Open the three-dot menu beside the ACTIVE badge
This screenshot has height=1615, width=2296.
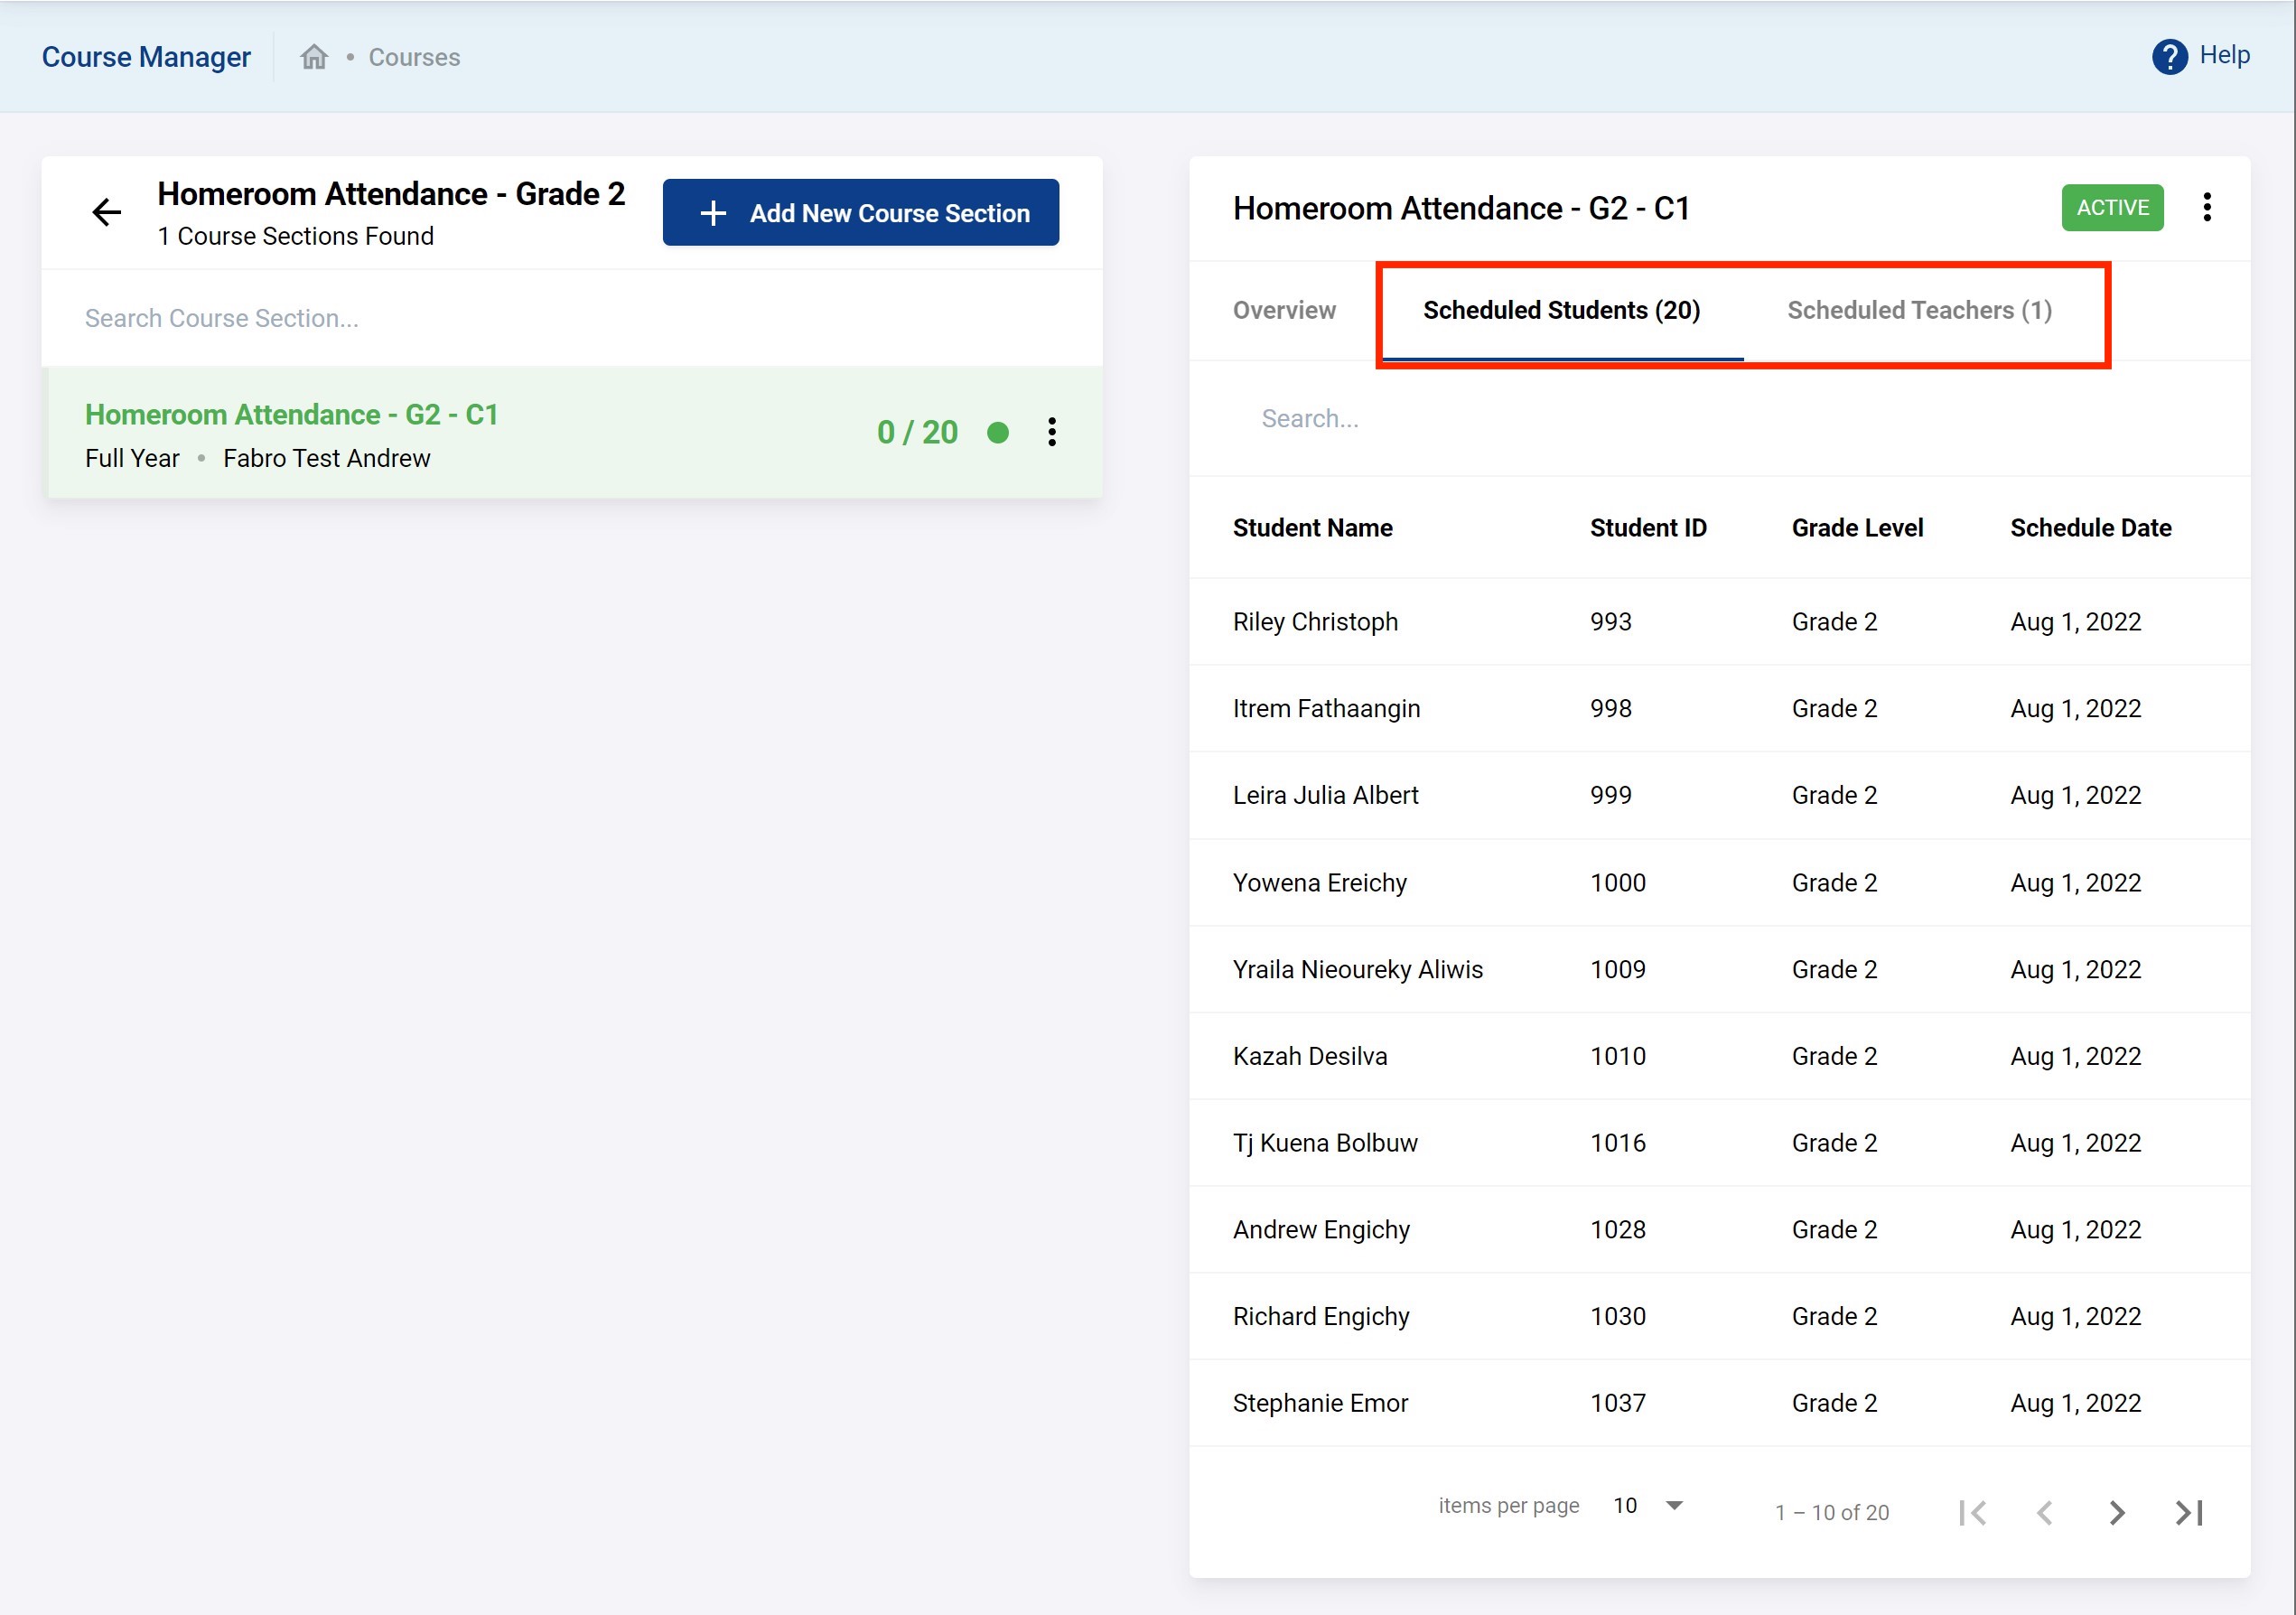pos(2207,207)
